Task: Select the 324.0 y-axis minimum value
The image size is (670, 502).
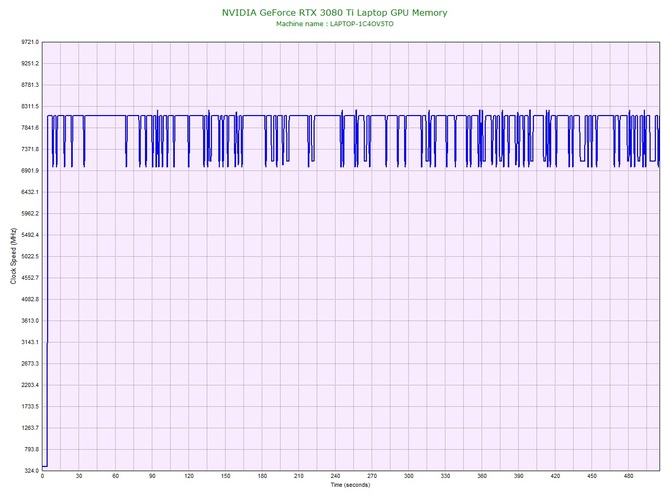Action: pyautogui.click(x=31, y=471)
